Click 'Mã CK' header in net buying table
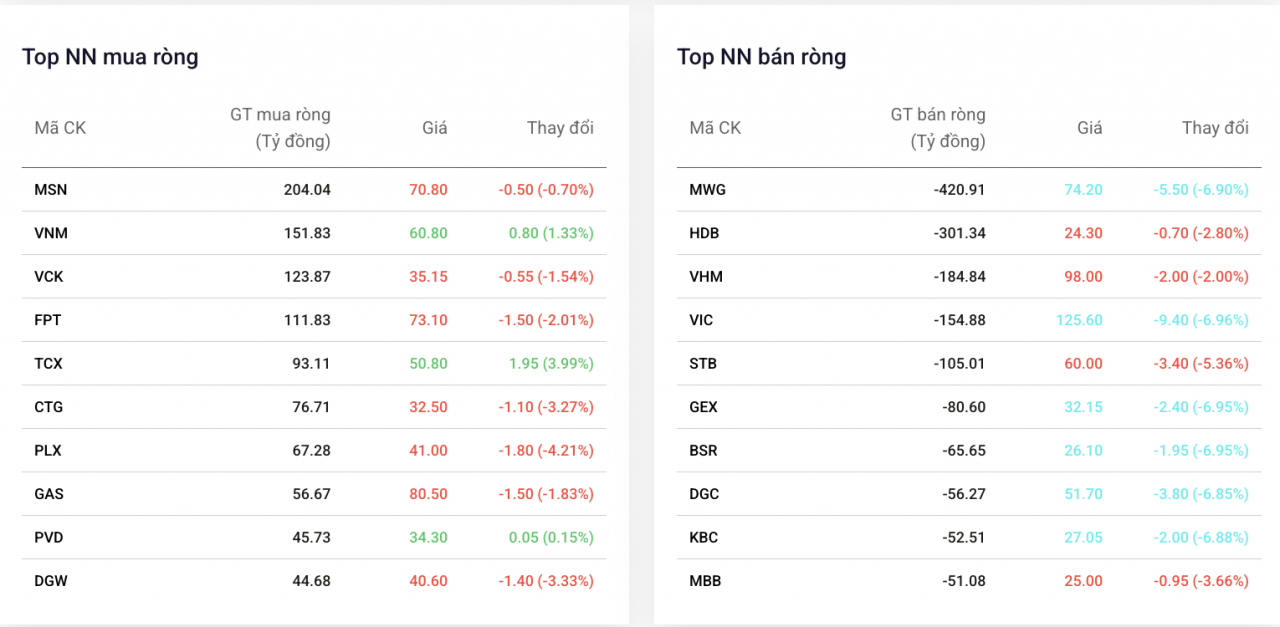 point(60,128)
